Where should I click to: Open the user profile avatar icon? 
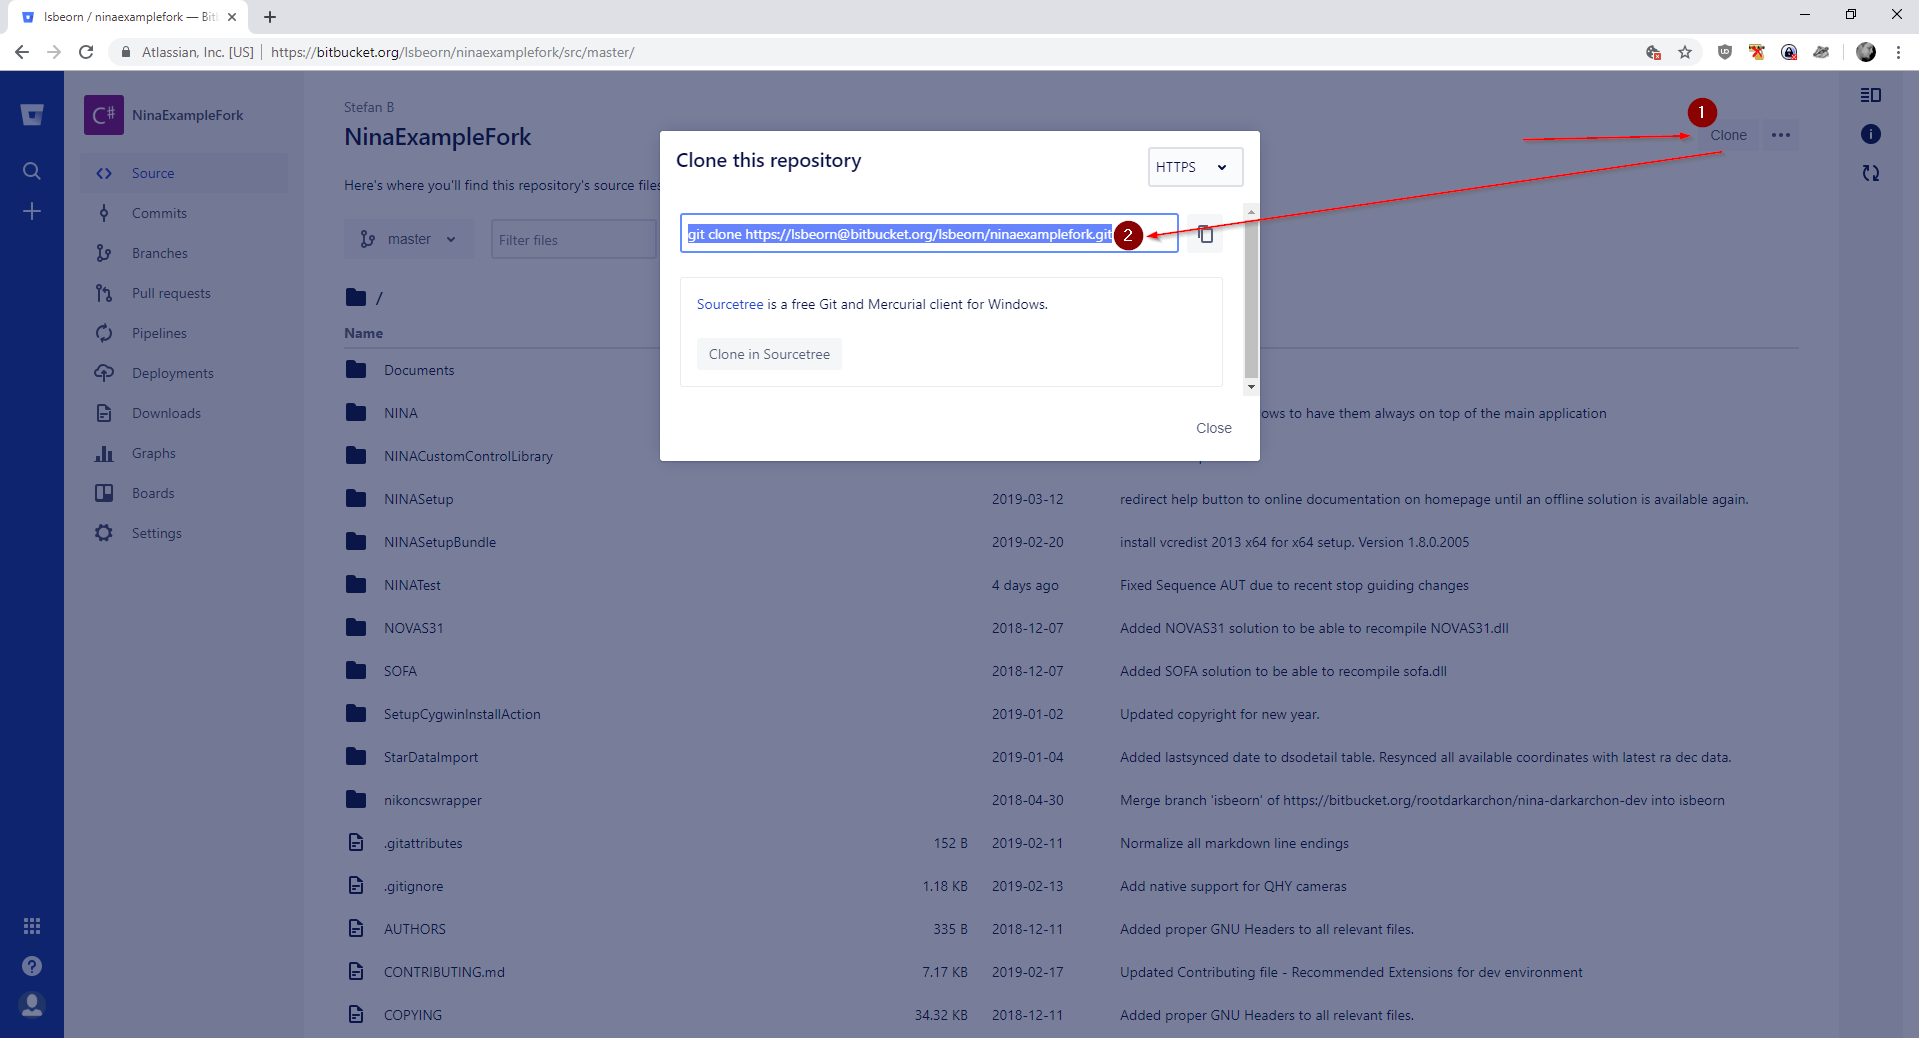(x=32, y=1005)
